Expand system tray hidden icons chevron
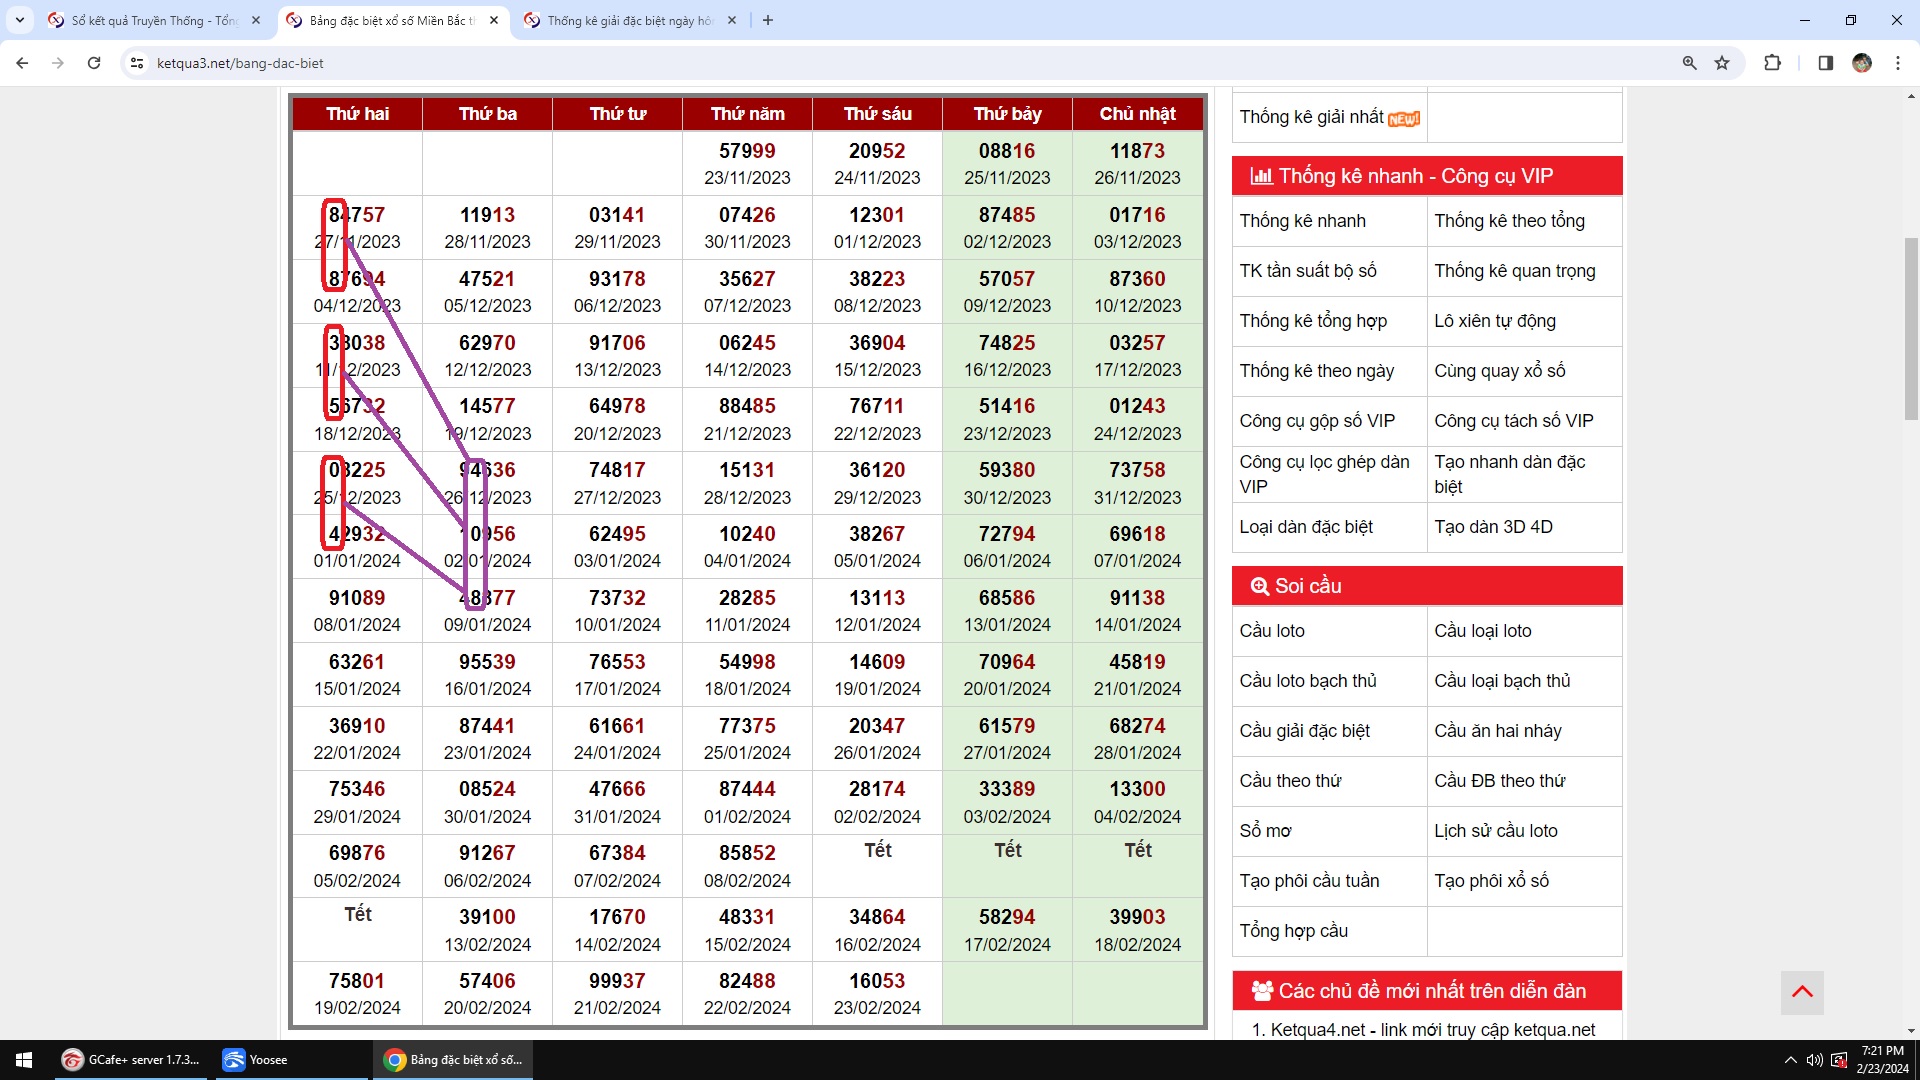This screenshot has width=1920, height=1080. tap(1789, 1060)
